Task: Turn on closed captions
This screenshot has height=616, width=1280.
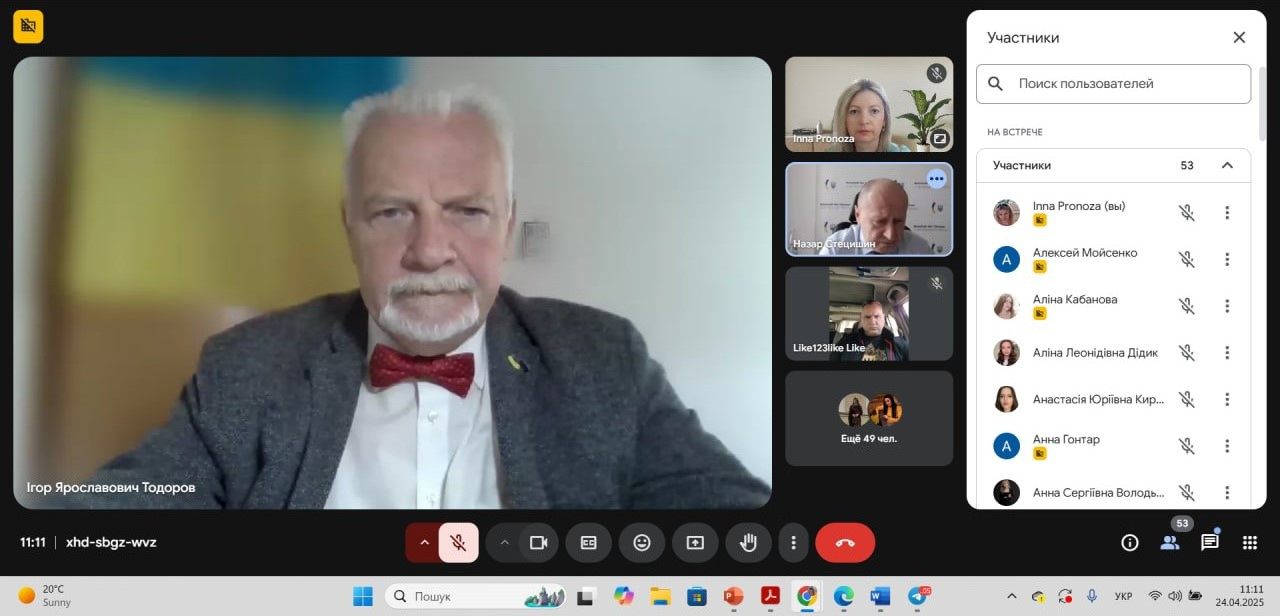Action: [x=589, y=542]
